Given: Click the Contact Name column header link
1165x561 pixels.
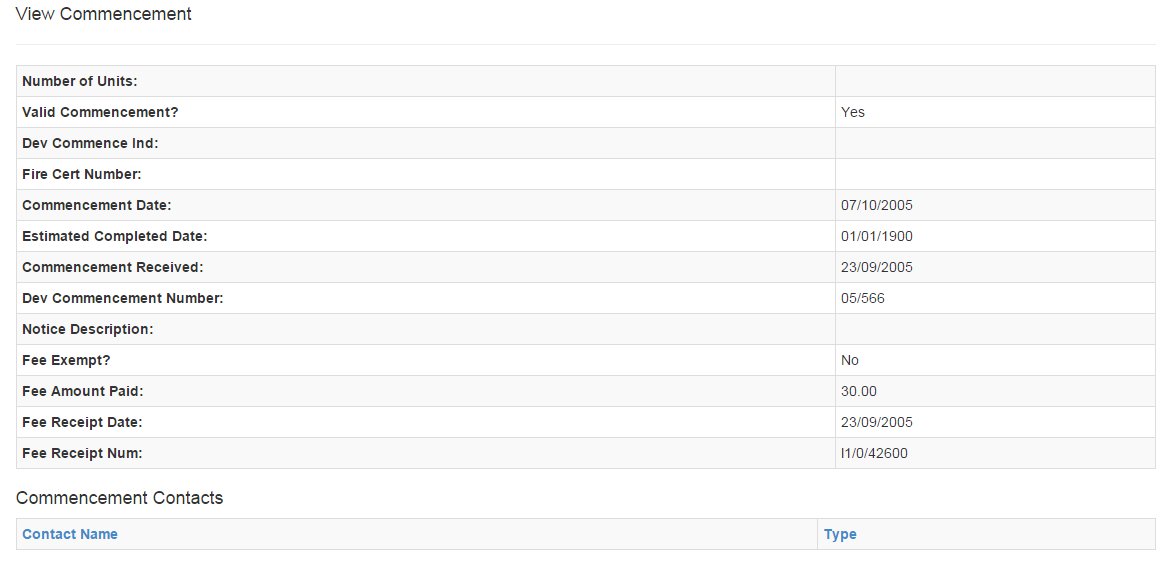Looking at the screenshot, I should [70, 534].
